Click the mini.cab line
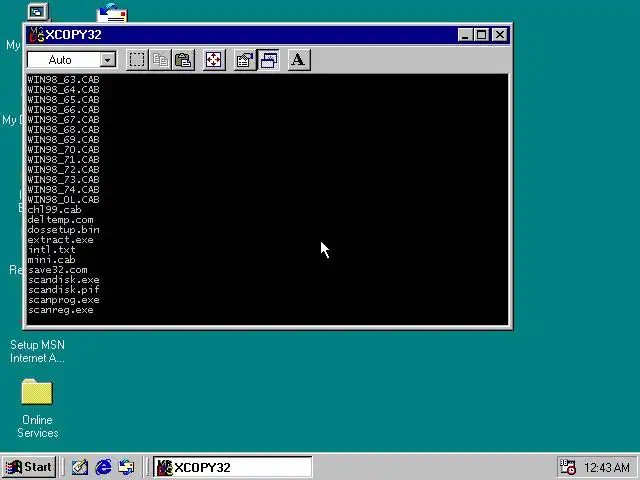640x480 pixels. (x=51, y=259)
